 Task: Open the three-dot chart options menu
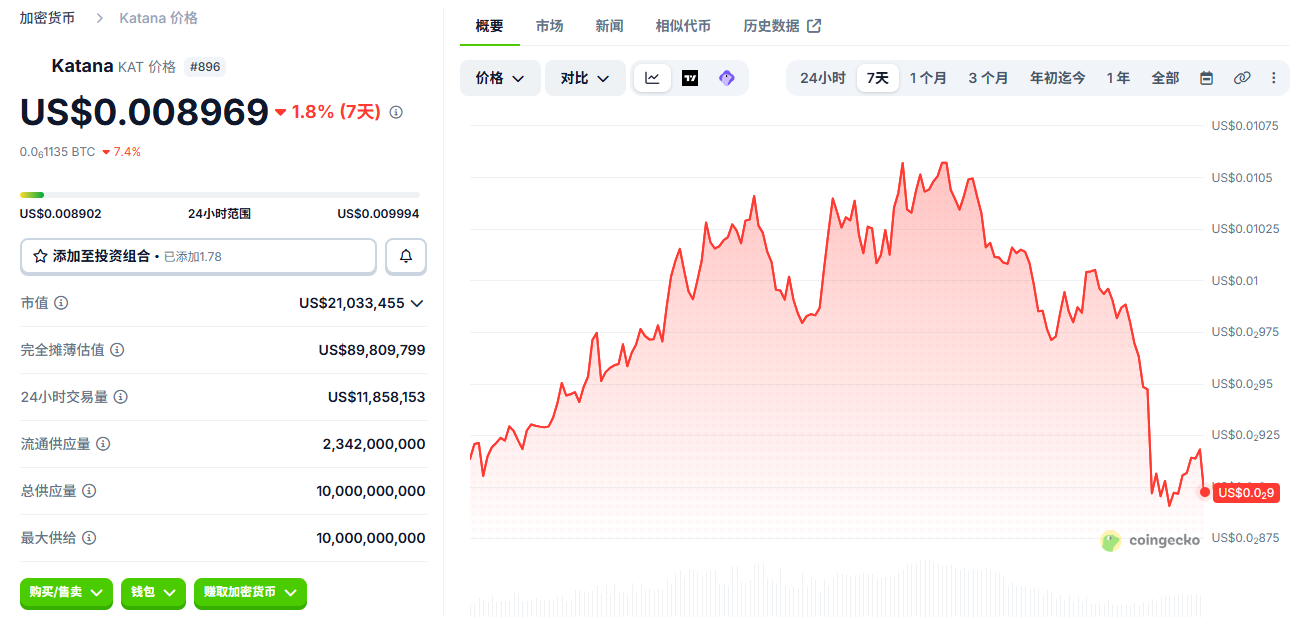point(1273,78)
